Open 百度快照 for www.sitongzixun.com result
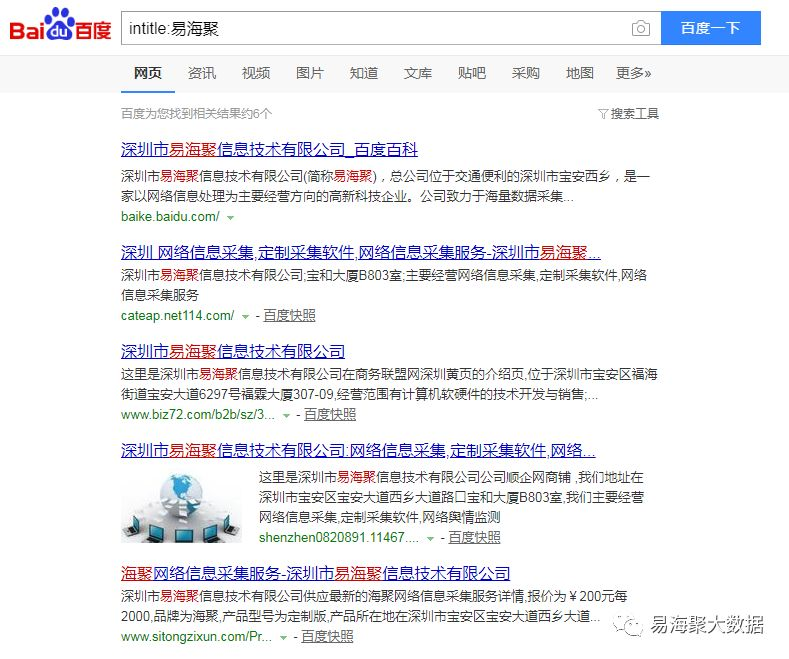This screenshot has width=789, height=659. coord(328,636)
